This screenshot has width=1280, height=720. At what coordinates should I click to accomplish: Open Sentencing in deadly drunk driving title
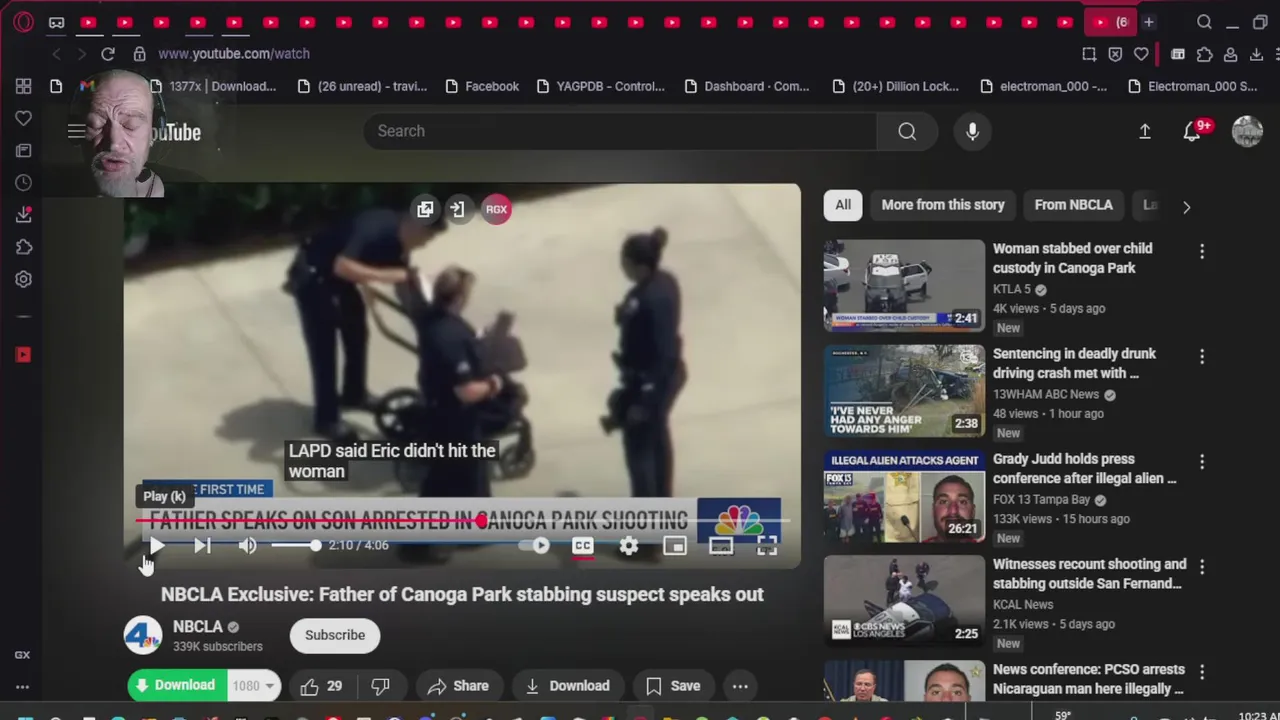(1074, 363)
